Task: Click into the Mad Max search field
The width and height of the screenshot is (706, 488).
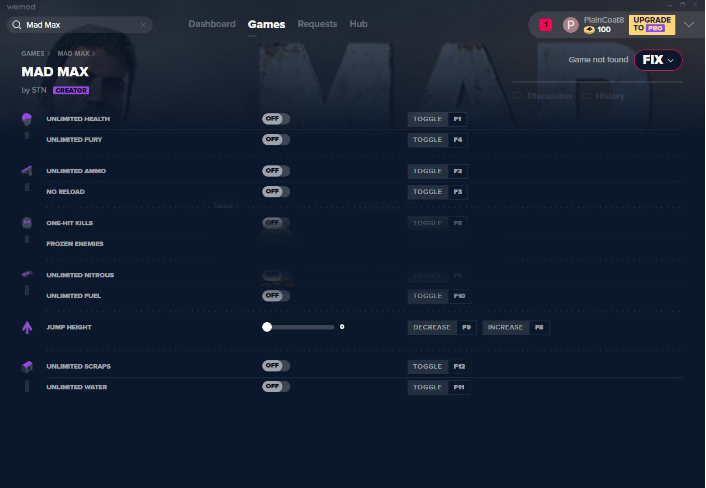Action: tap(80, 25)
